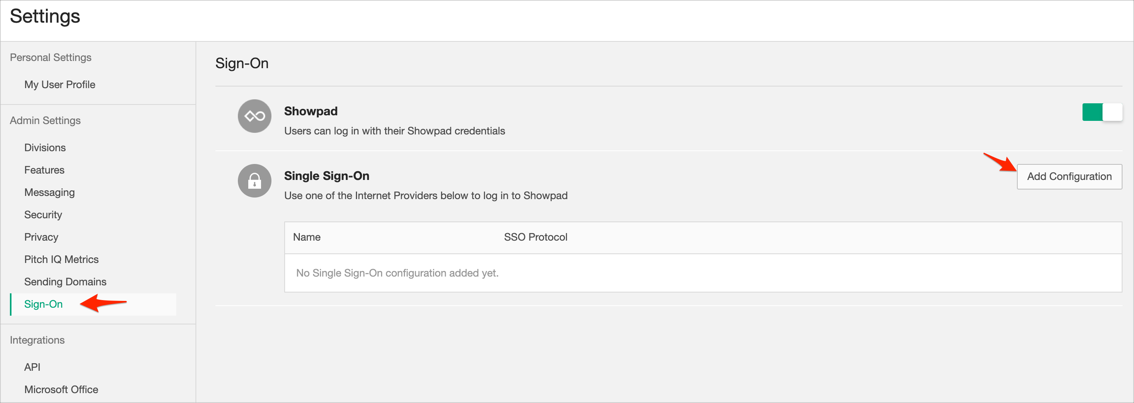The height and width of the screenshot is (403, 1134).
Task: Select Messaging in the sidebar
Action: [x=49, y=192]
